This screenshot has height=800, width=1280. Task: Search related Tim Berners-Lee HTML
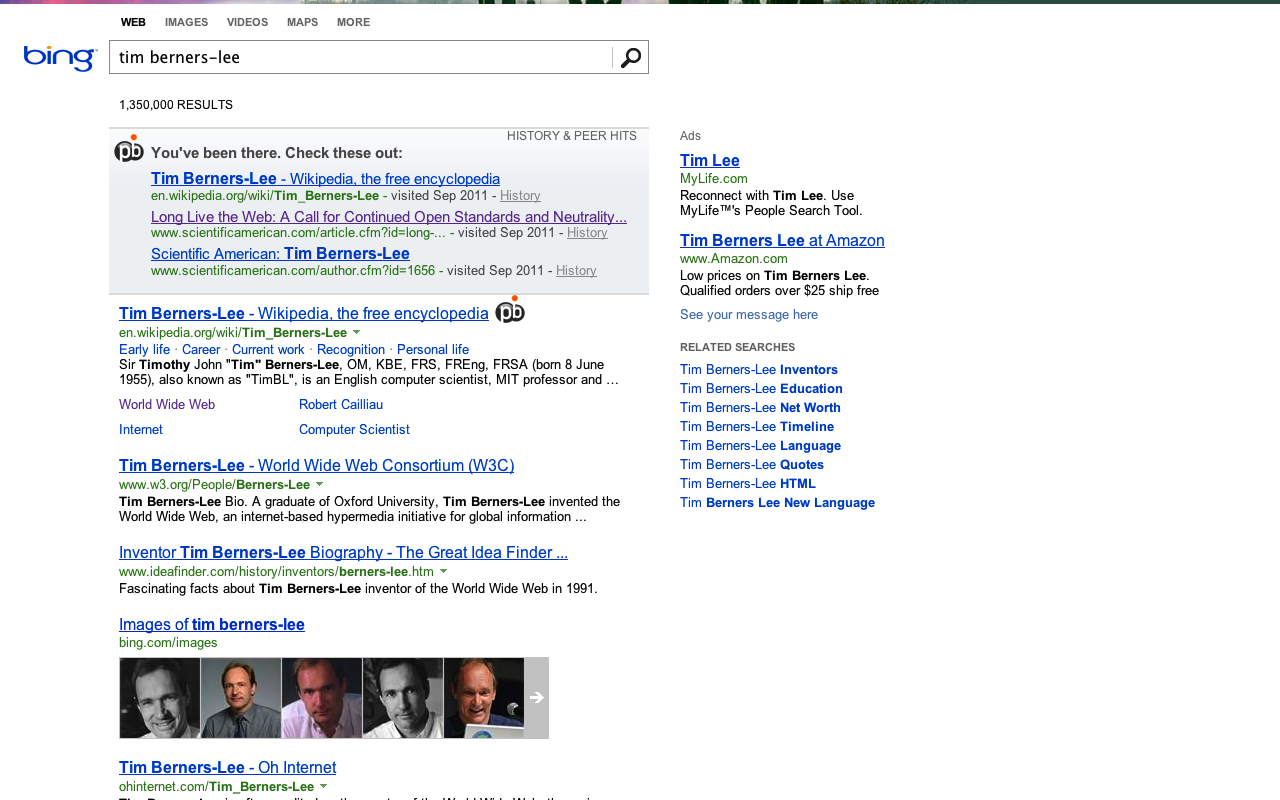pyautogui.click(x=748, y=484)
